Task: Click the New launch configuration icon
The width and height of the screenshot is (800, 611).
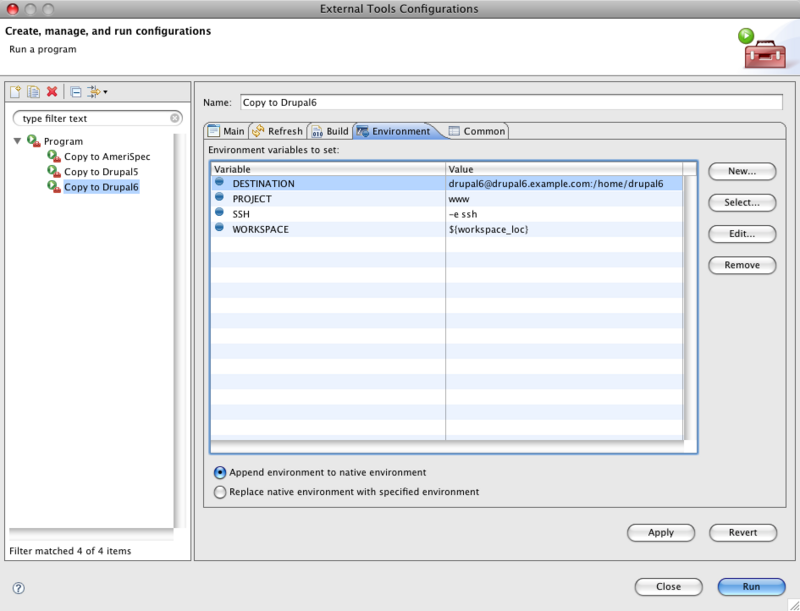Action: [16, 92]
